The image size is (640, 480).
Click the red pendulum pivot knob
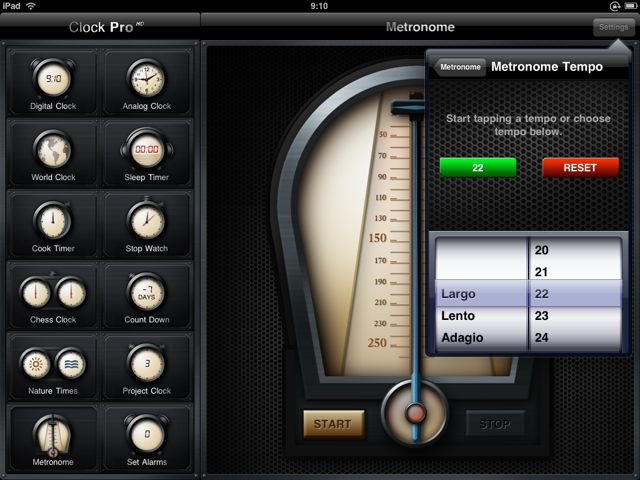pyautogui.click(x=416, y=413)
